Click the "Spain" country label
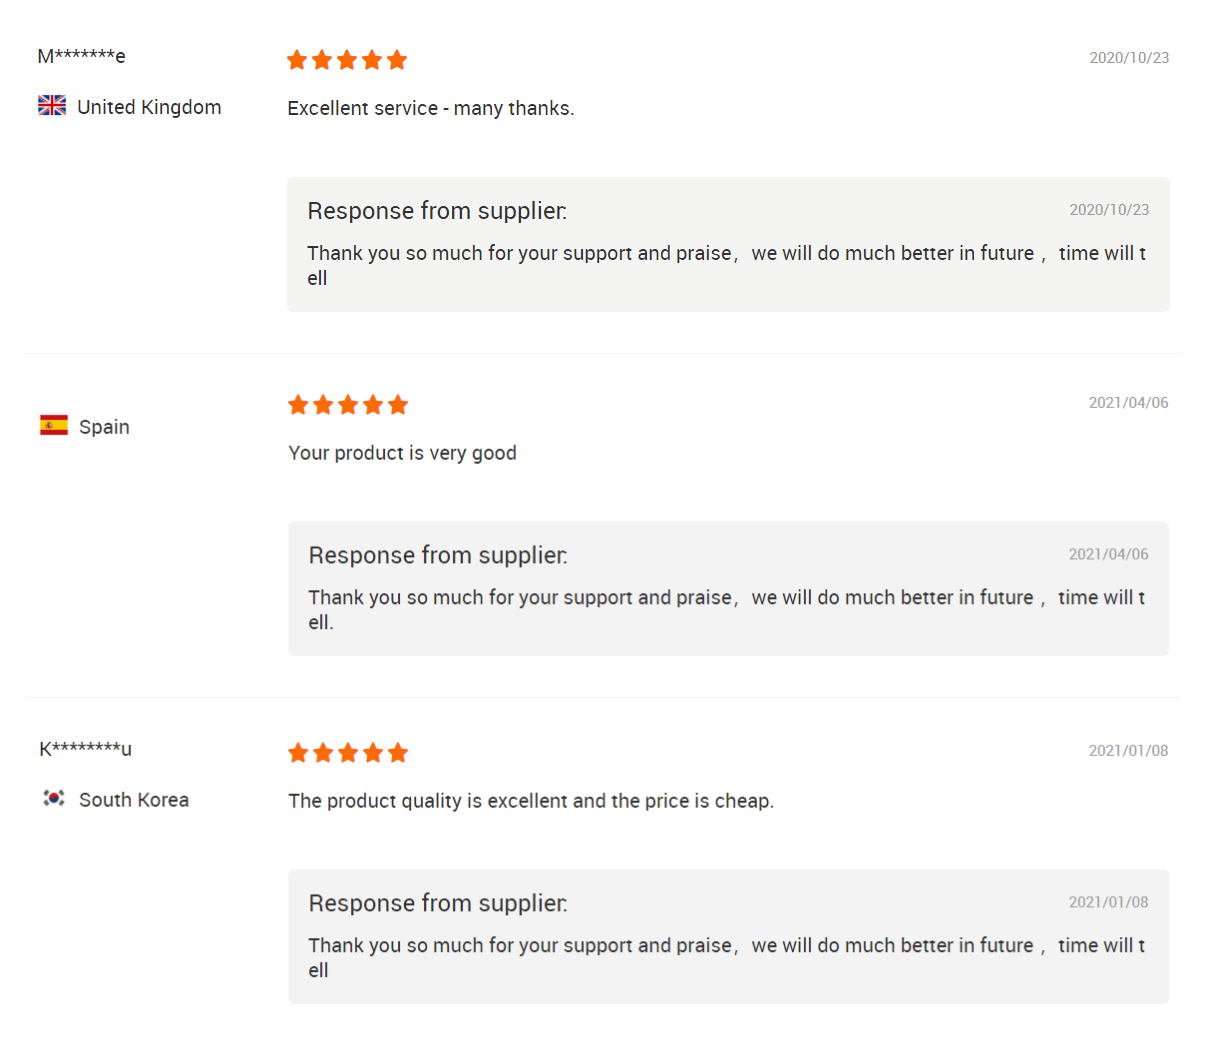 click(x=104, y=427)
